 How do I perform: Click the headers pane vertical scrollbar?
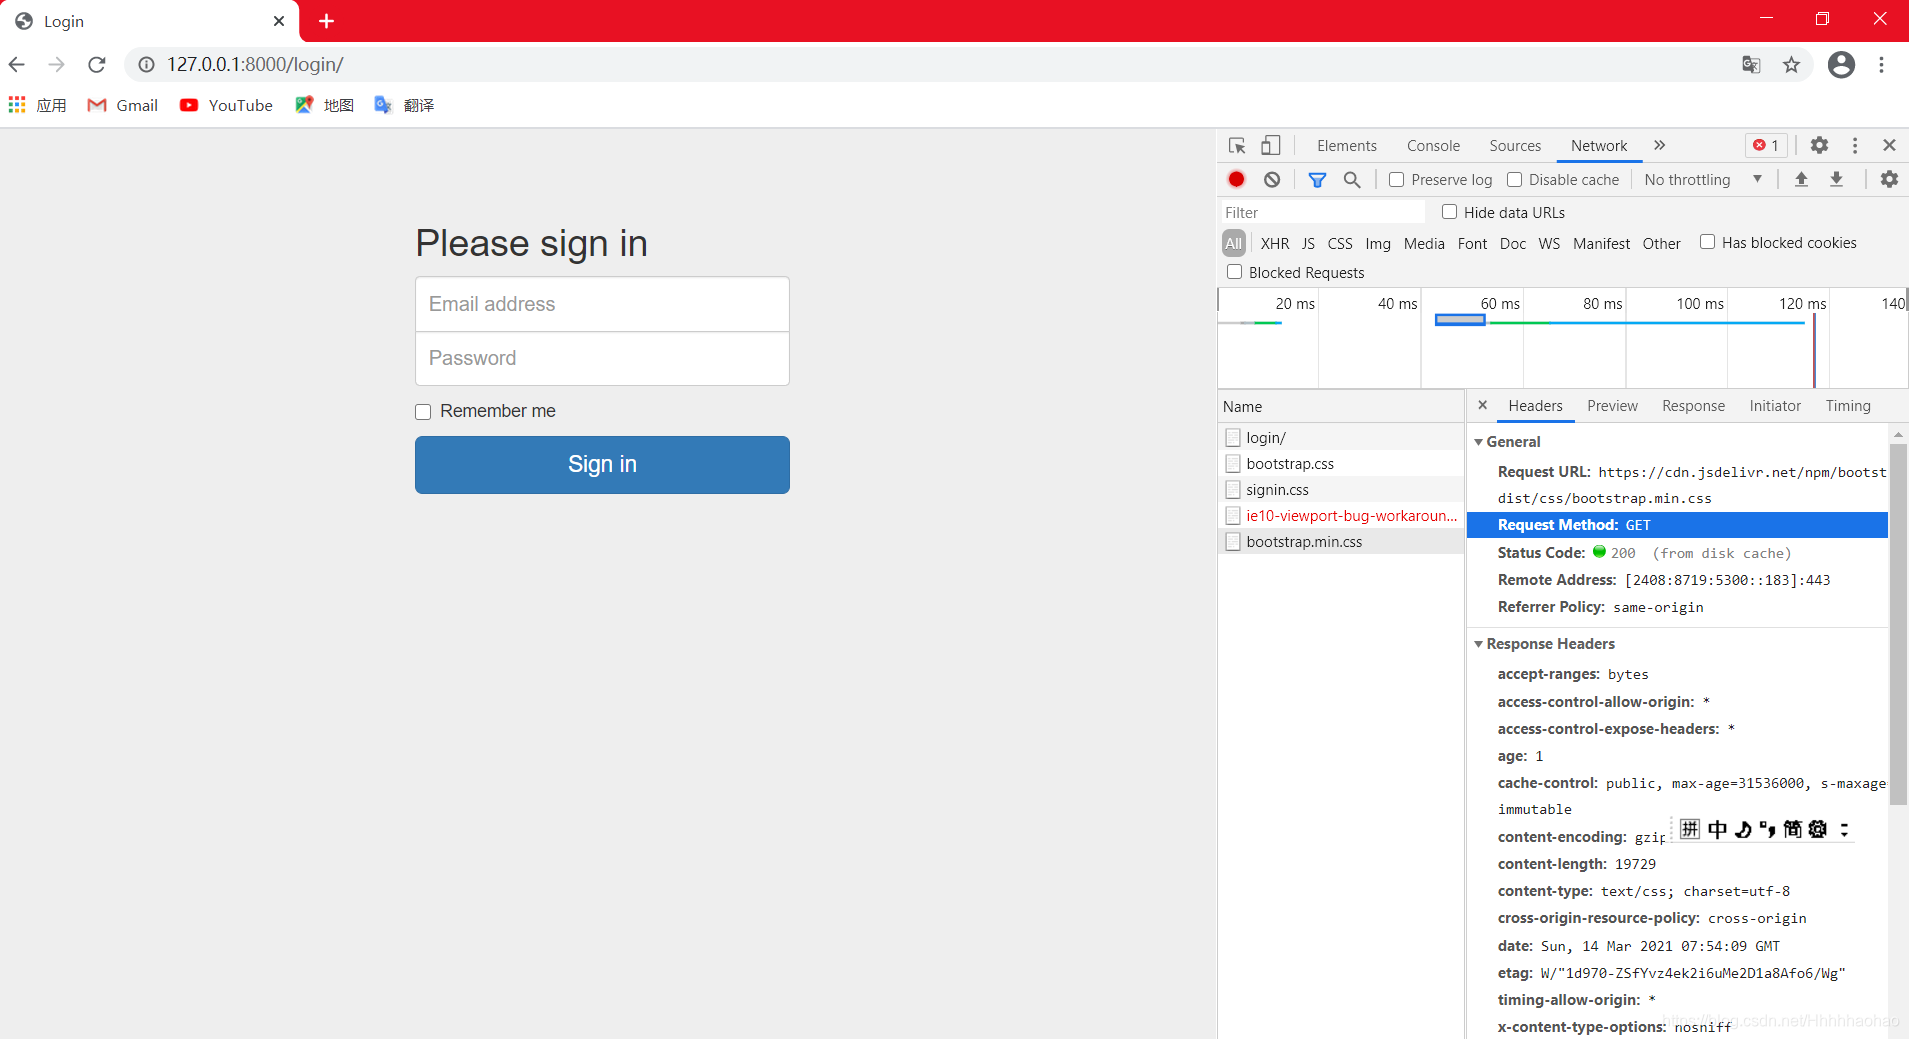click(1898, 624)
